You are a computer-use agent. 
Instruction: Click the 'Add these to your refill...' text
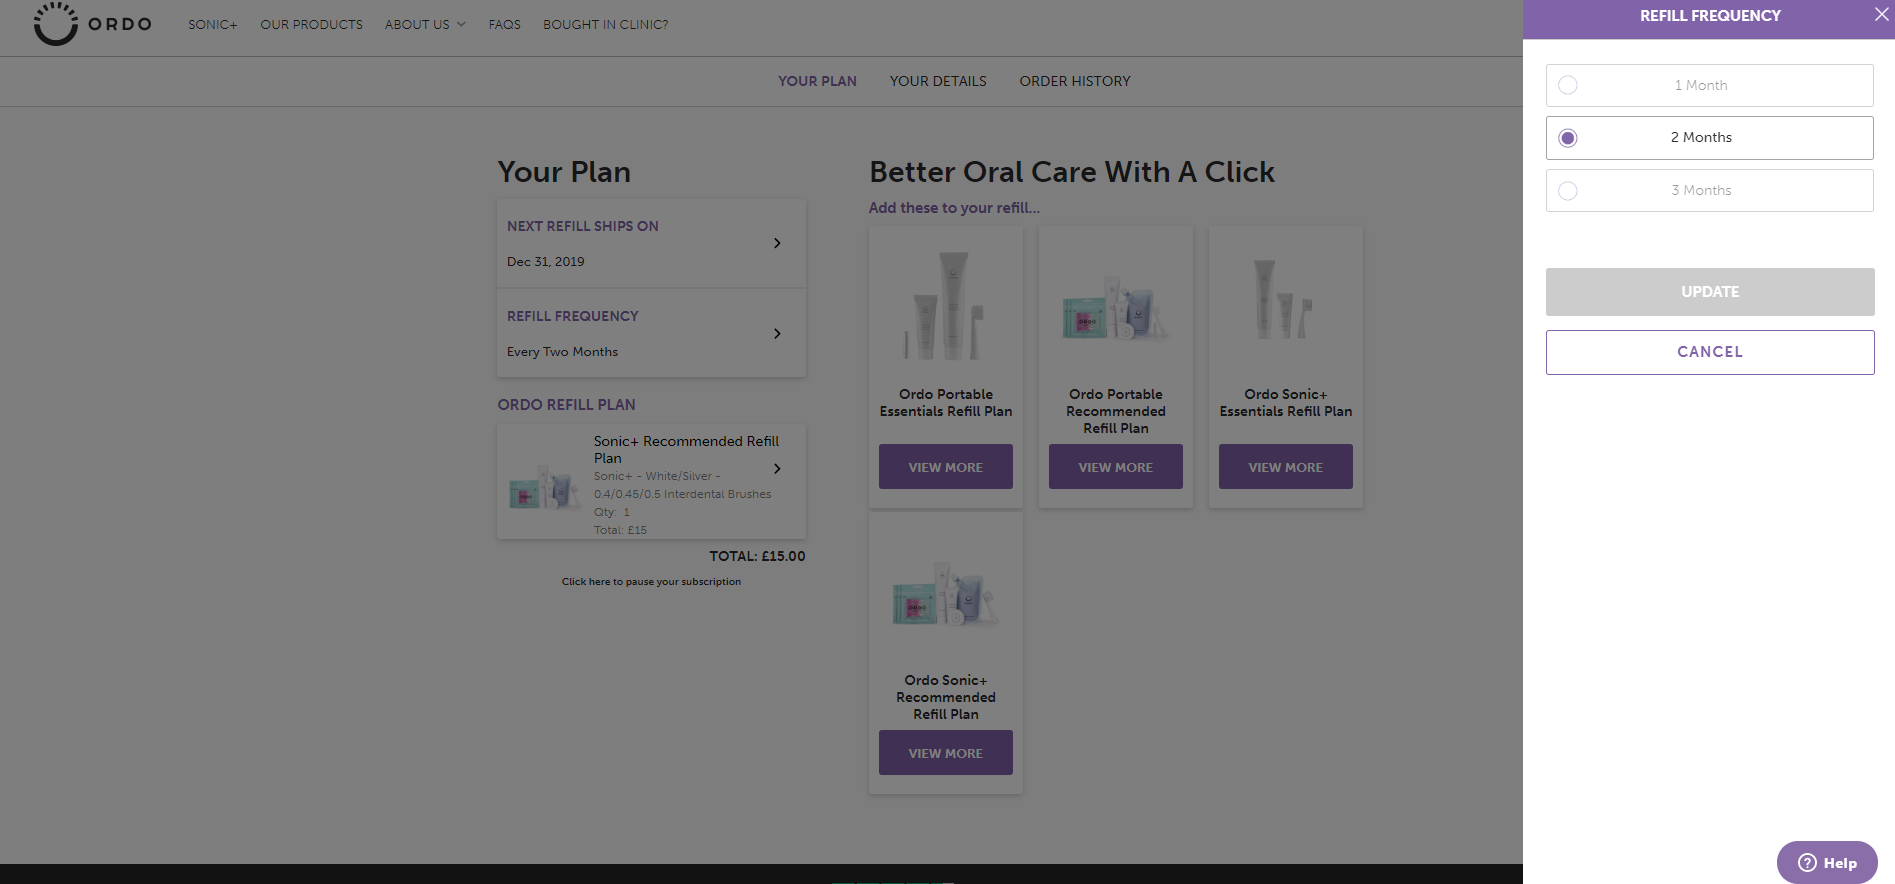(x=954, y=208)
